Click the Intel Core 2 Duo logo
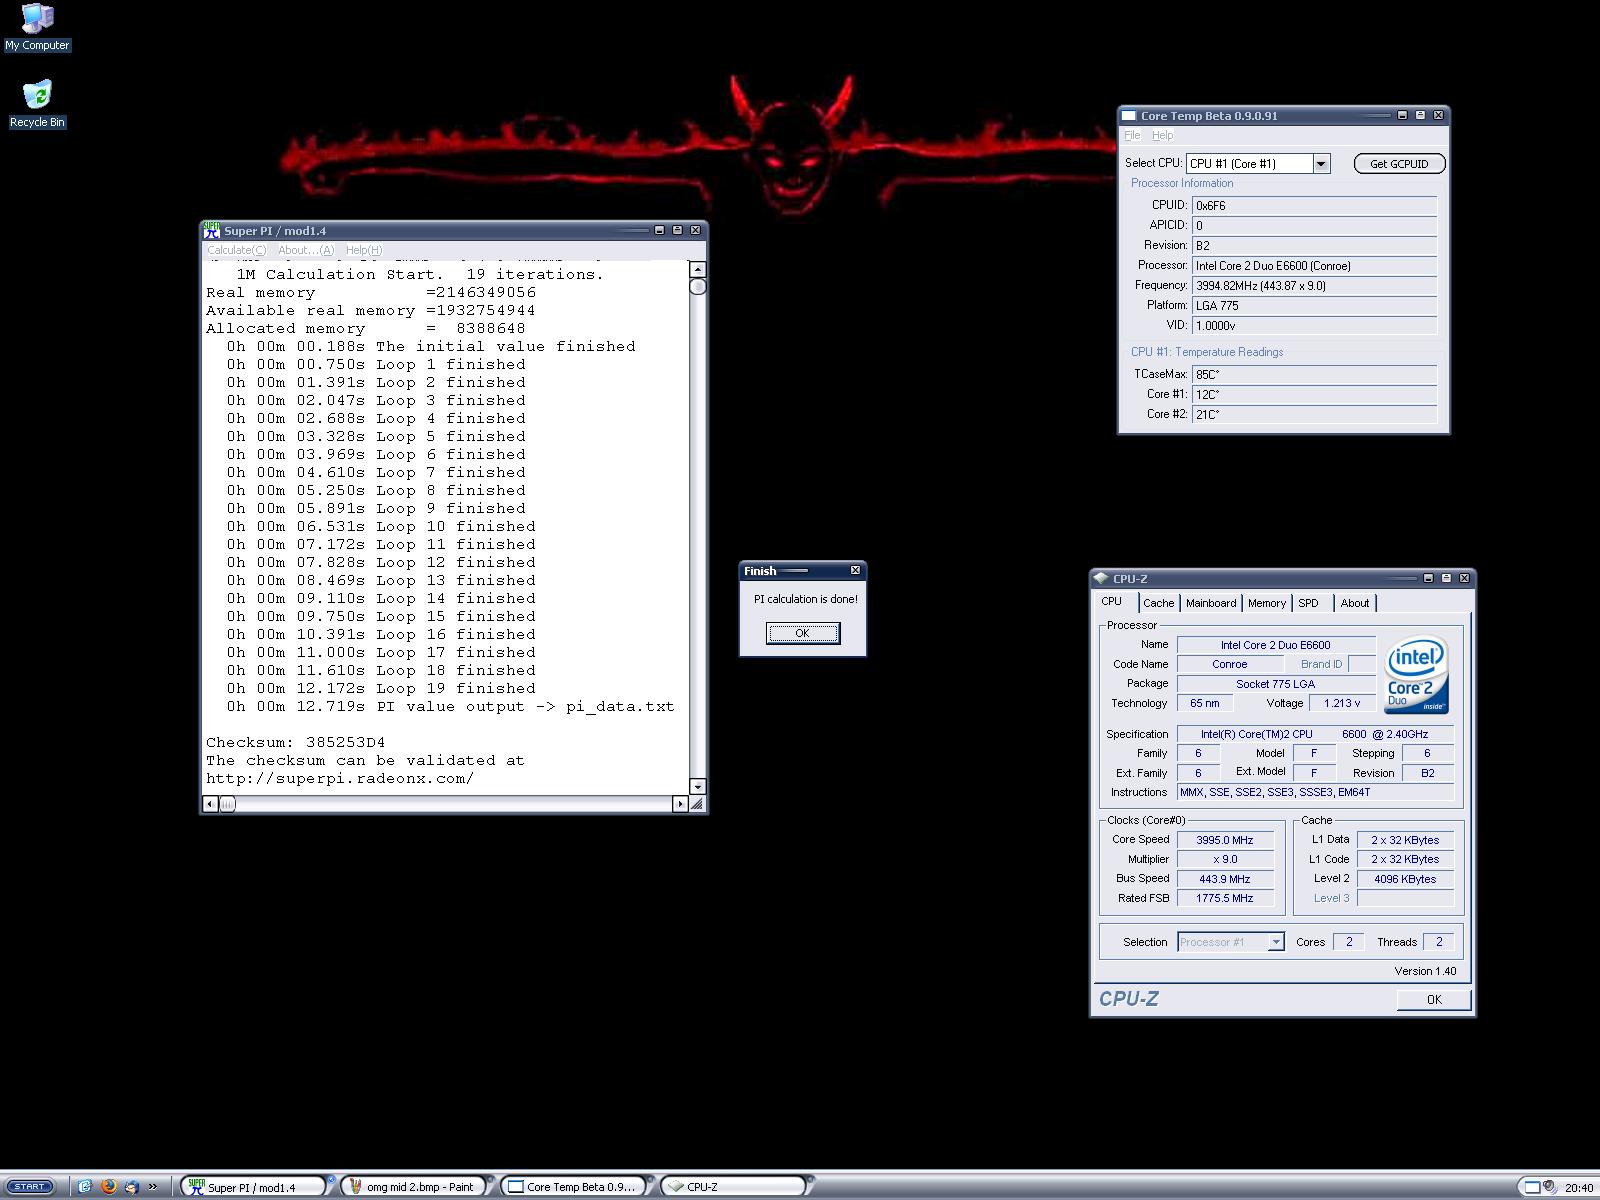 pyautogui.click(x=1417, y=675)
